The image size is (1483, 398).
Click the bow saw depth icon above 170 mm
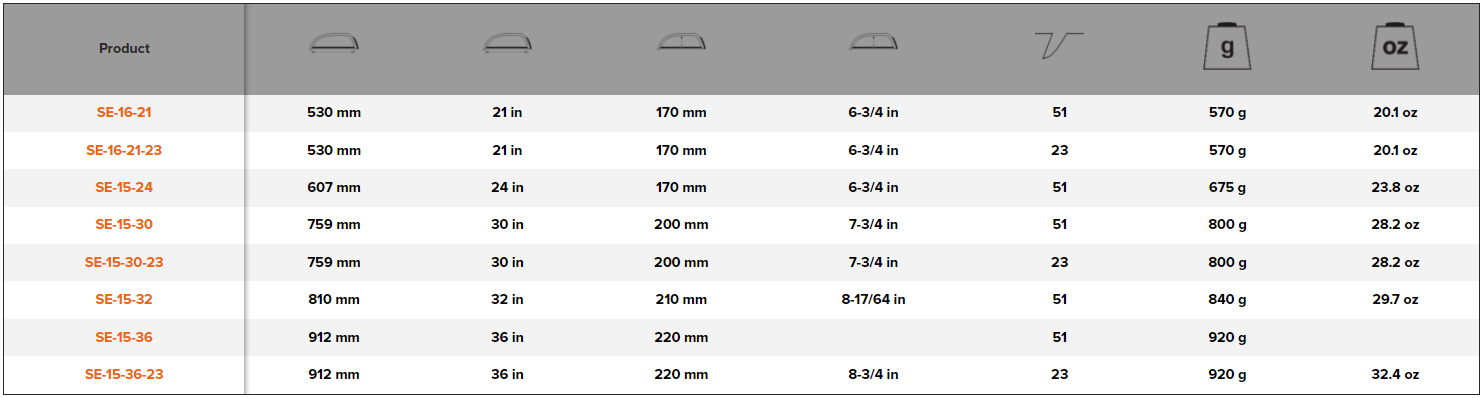[x=681, y=42]
